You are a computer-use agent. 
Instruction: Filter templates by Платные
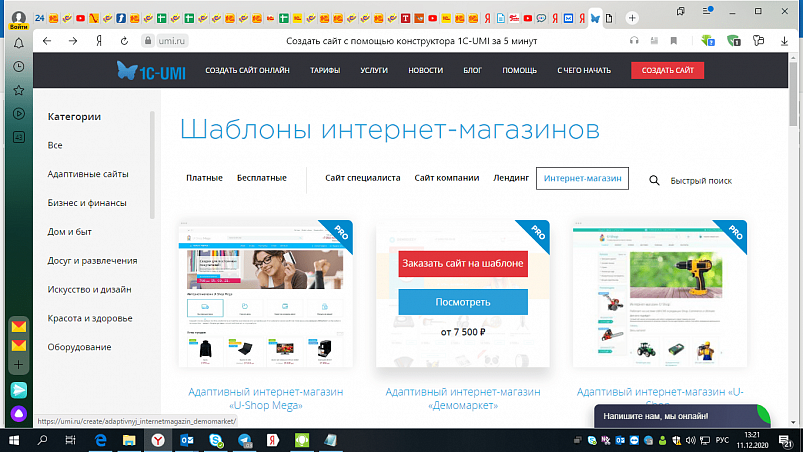tap(204, 178)
